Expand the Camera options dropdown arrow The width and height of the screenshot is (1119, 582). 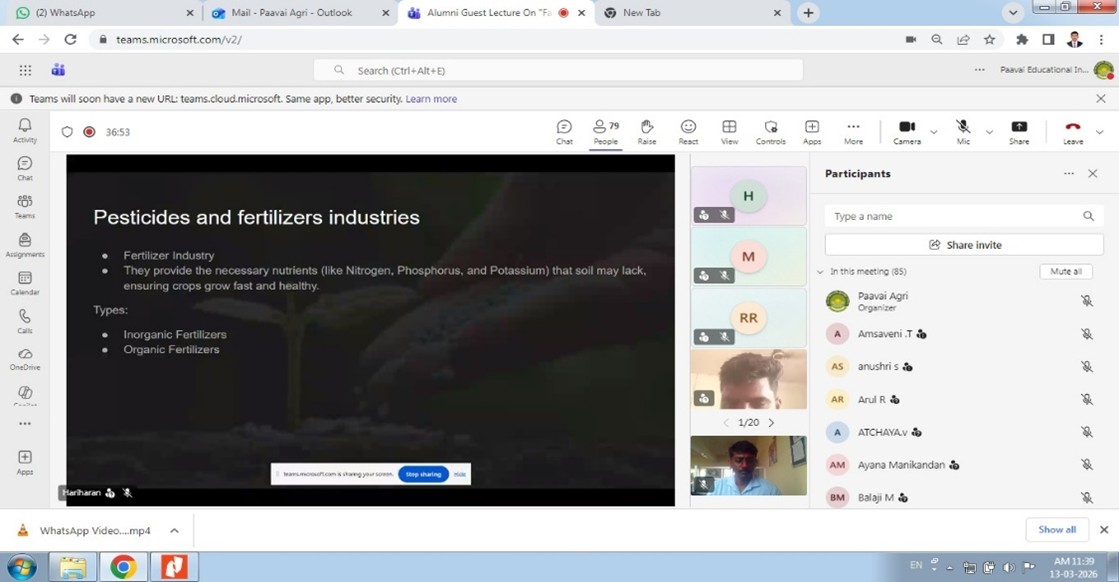pyautogui.click(x=934, y=132)
